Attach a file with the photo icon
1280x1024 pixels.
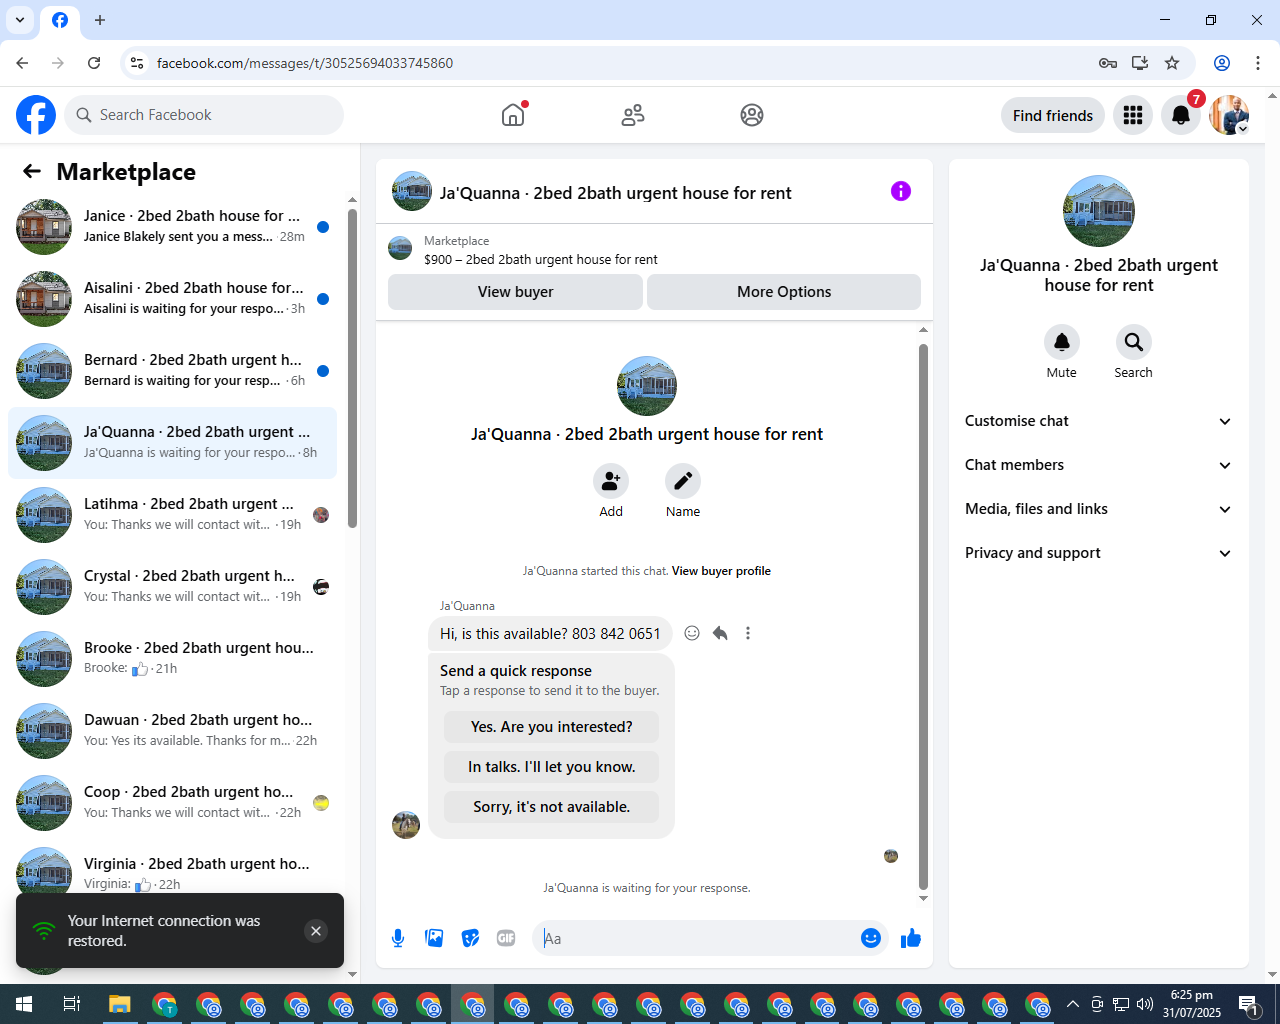point(434,938)
